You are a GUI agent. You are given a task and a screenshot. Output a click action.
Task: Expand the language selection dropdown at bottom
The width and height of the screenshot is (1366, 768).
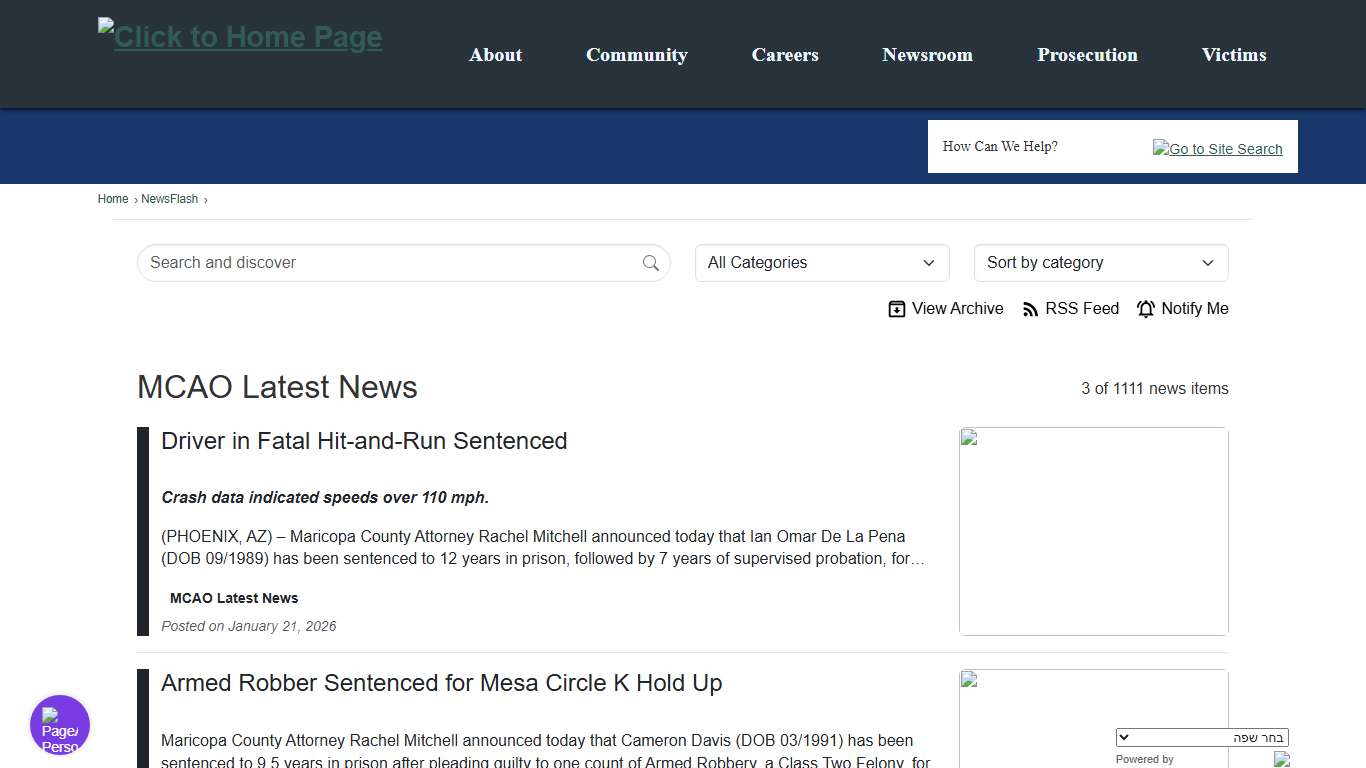point(1202,736)
